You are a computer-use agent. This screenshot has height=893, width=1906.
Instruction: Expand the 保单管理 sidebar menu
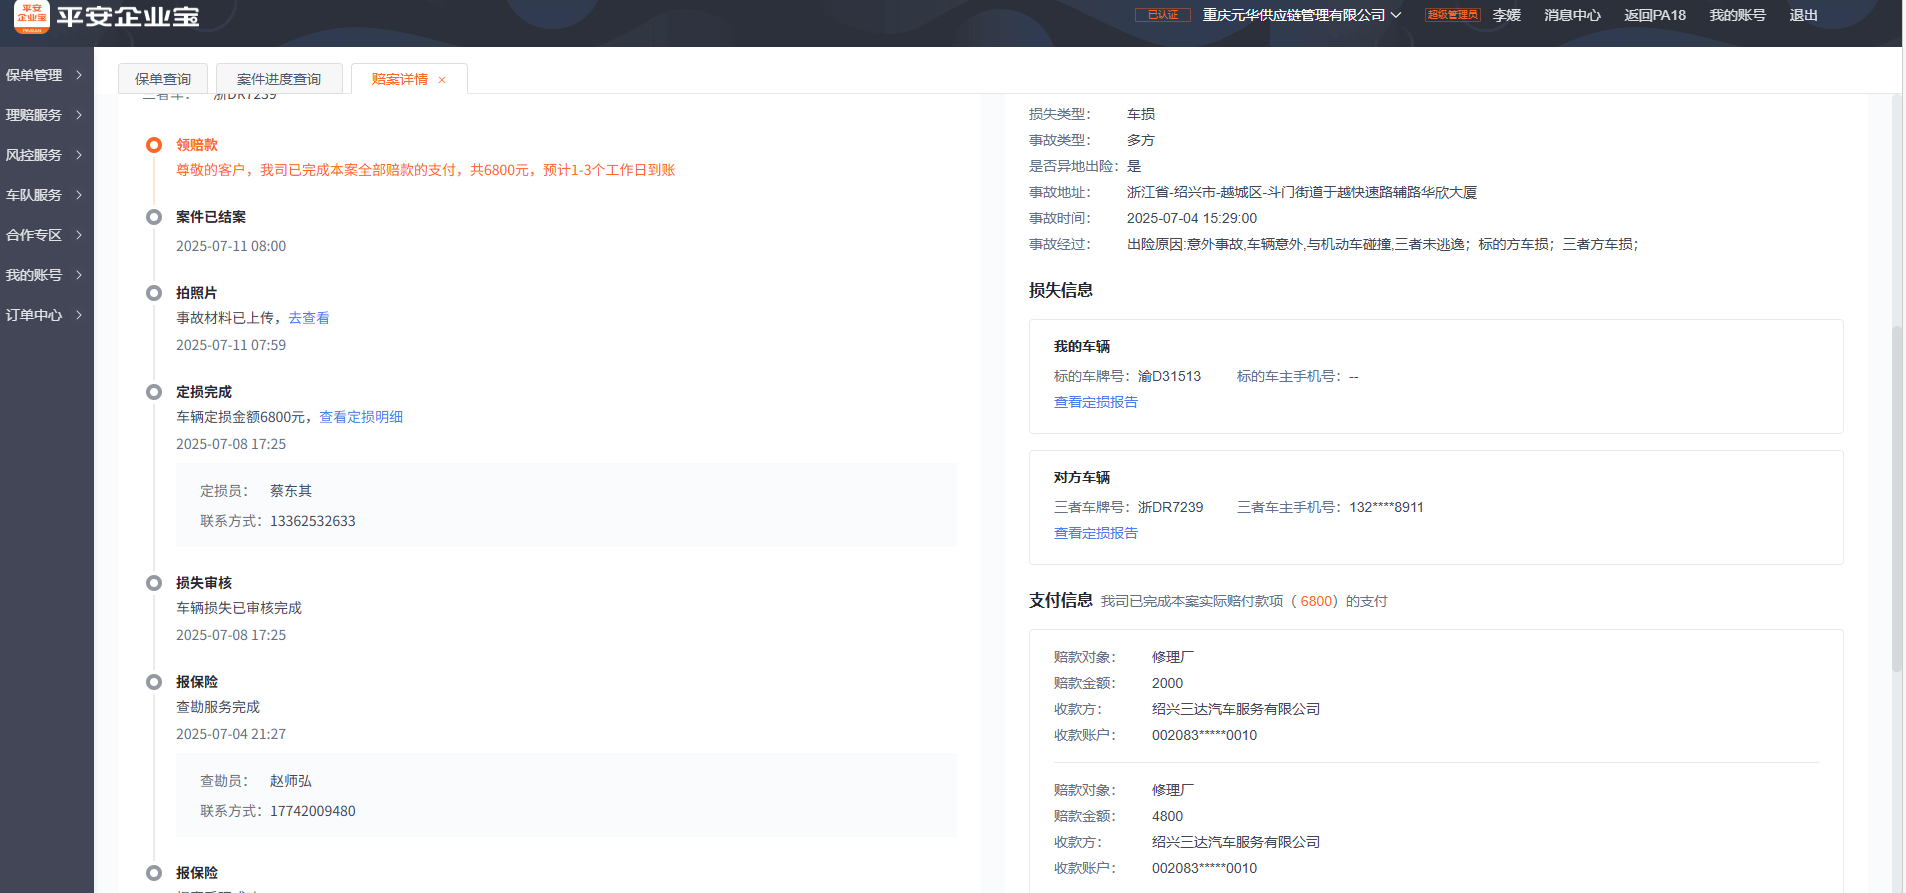pos(45,75)
